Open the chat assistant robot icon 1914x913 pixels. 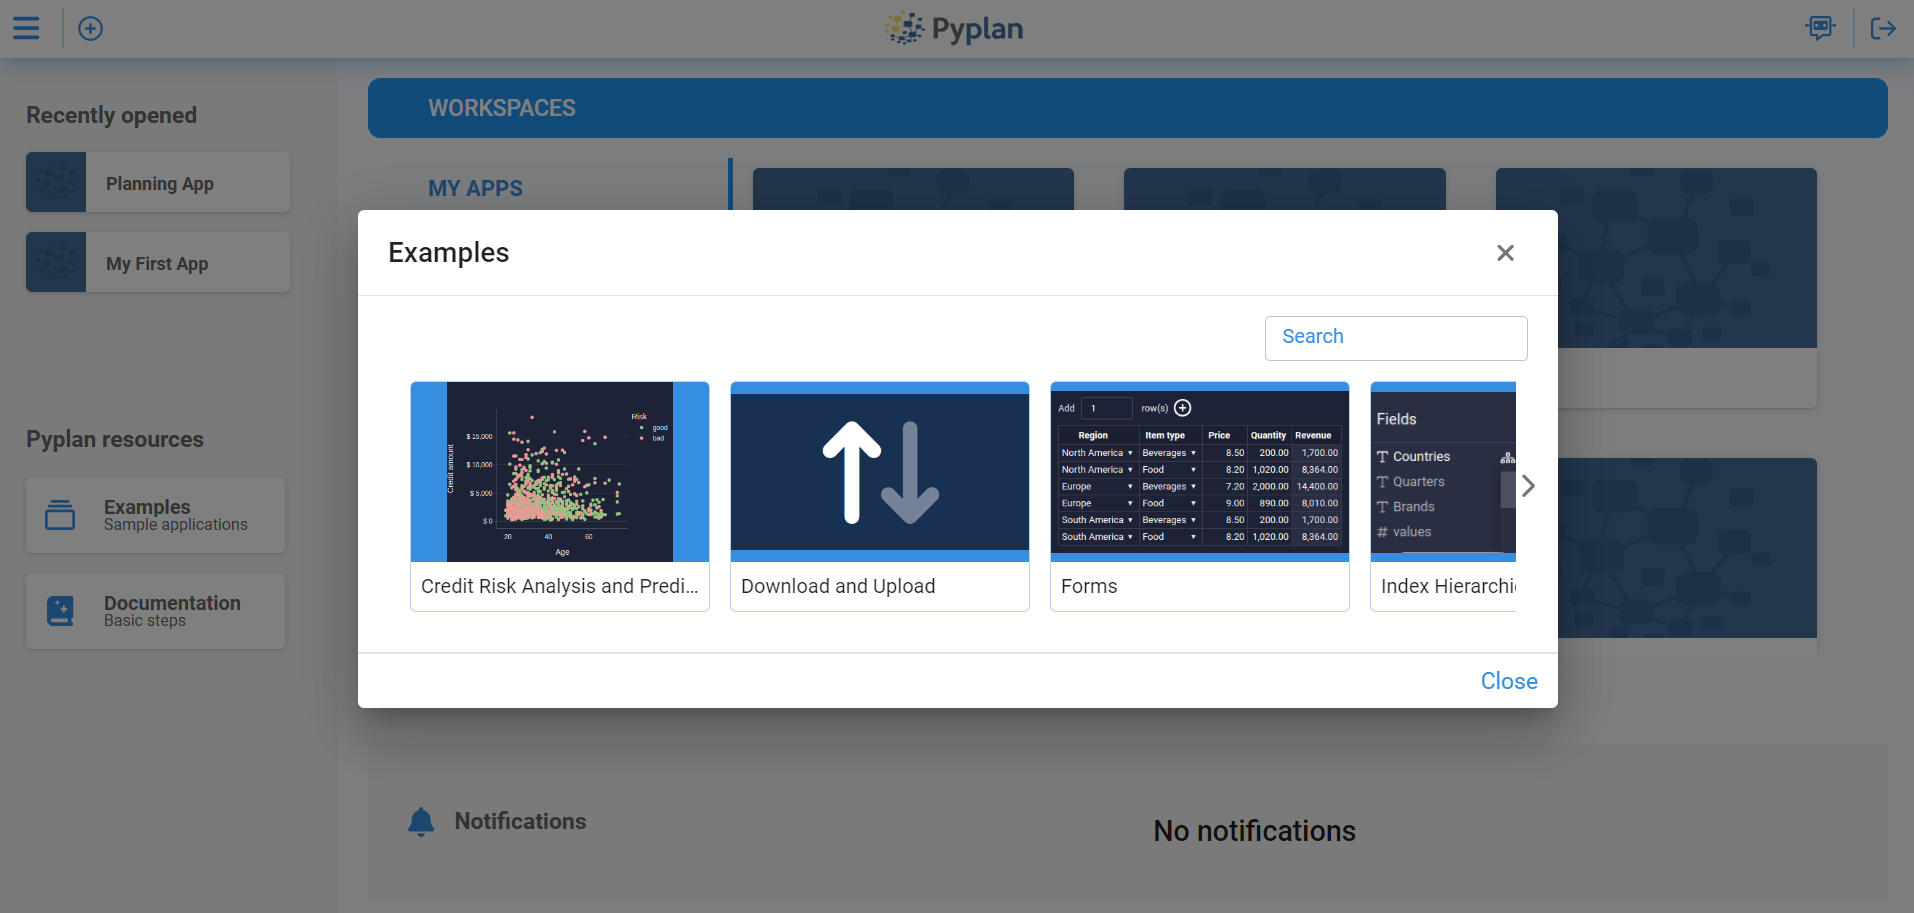click(x=1820, y=28)
